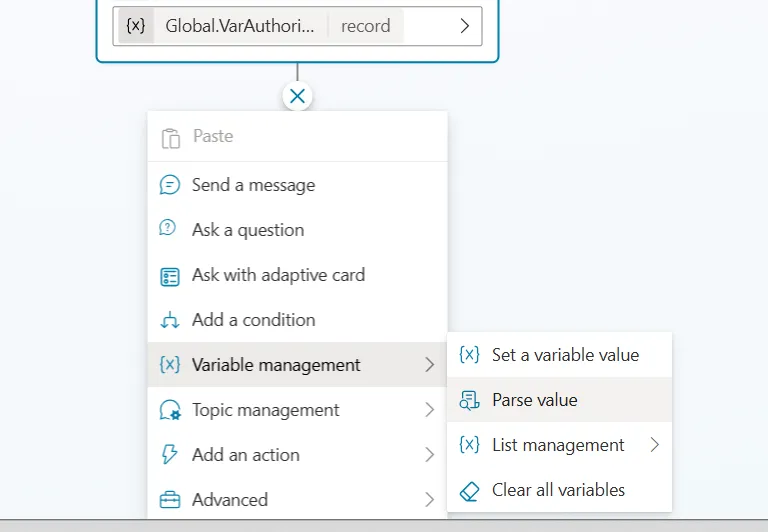Expand chevron beside Add an action
Viewport: 768px width, 532px height.
(x=430, y=455)
